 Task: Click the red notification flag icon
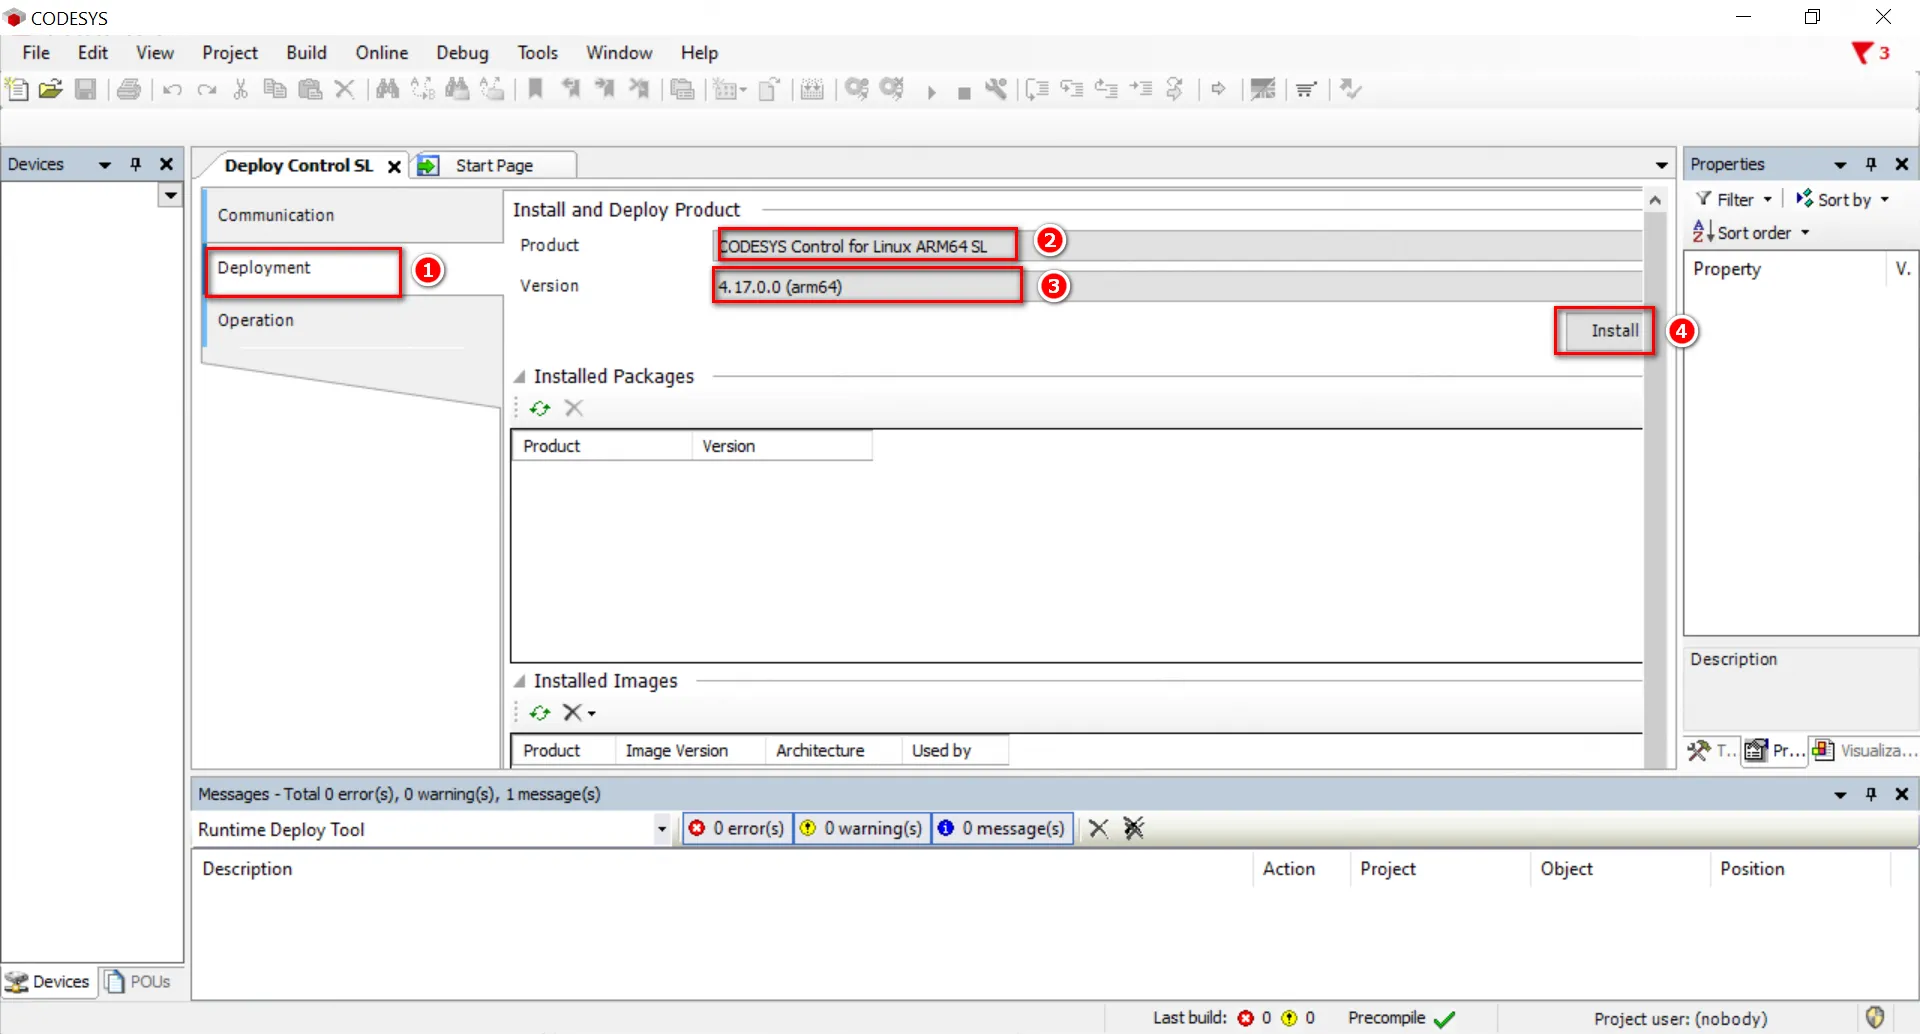(x=1862, y=53)
